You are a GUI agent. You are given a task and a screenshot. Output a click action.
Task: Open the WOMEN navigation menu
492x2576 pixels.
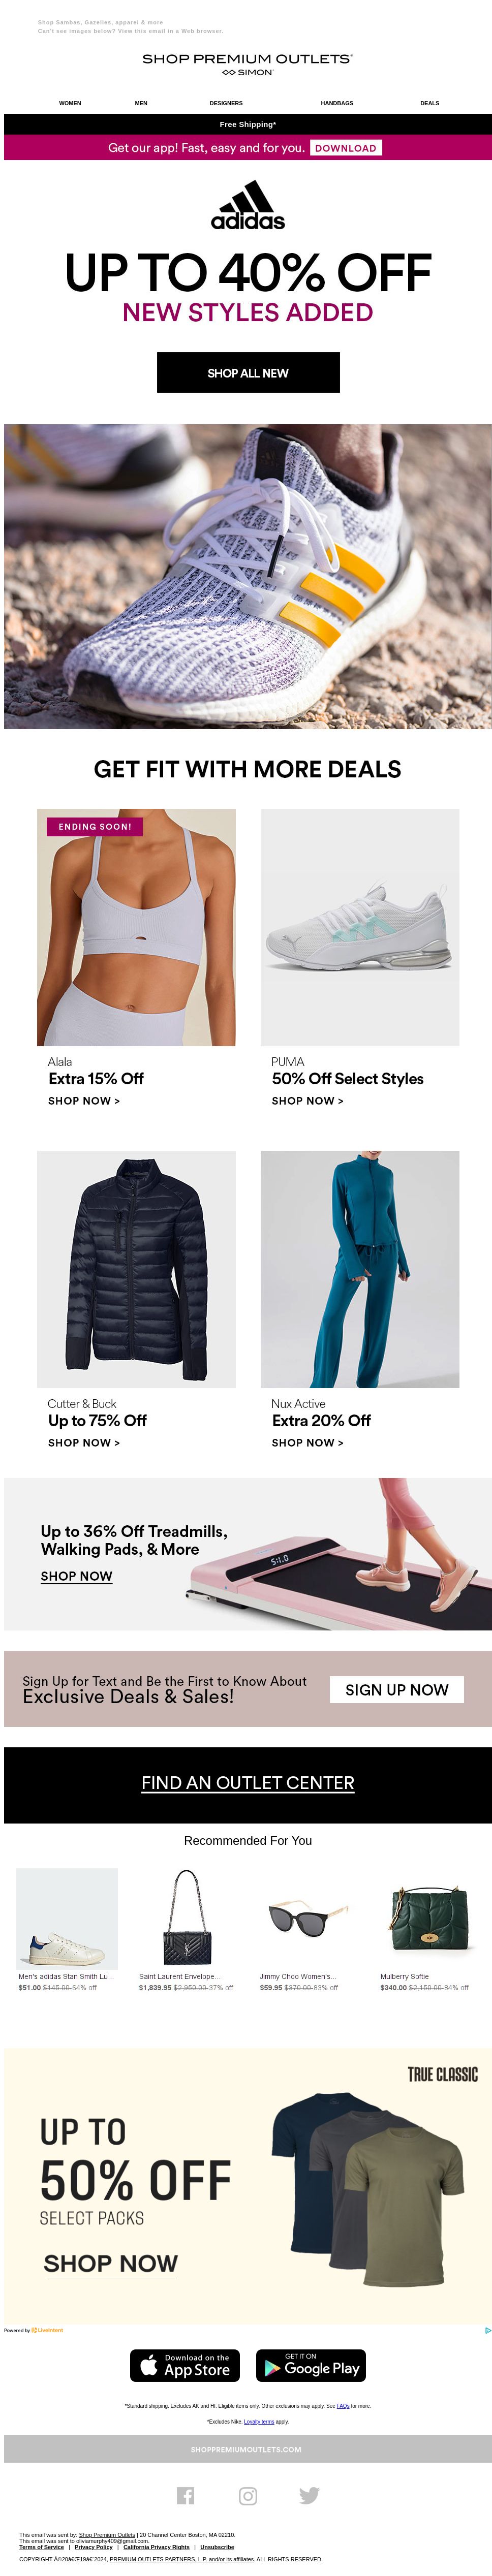pos(70,103)
